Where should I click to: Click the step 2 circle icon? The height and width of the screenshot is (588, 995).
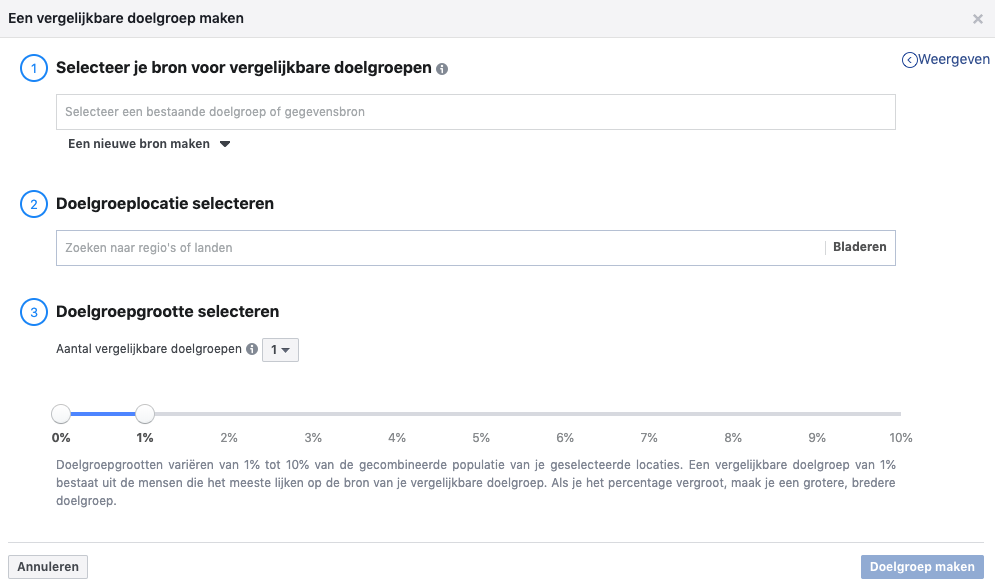[x=33, y=204]
